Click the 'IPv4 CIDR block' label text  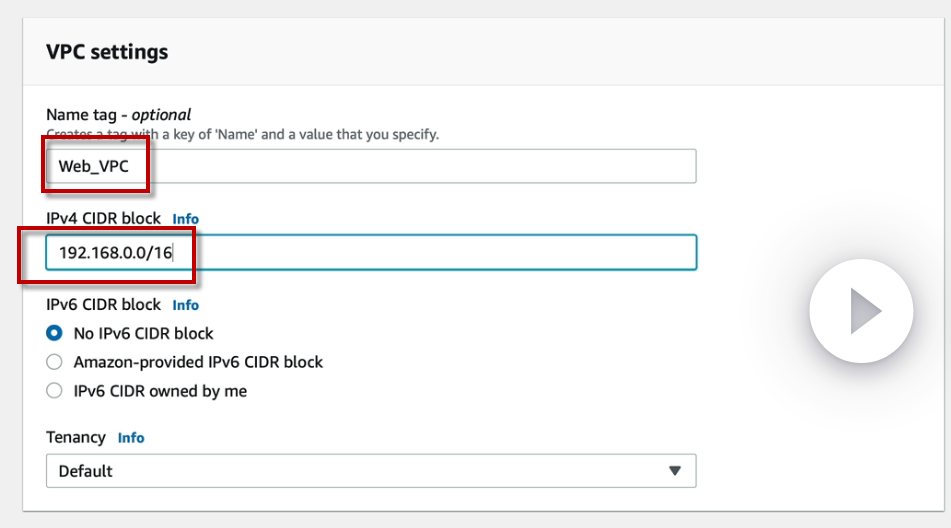click(104, 218)
